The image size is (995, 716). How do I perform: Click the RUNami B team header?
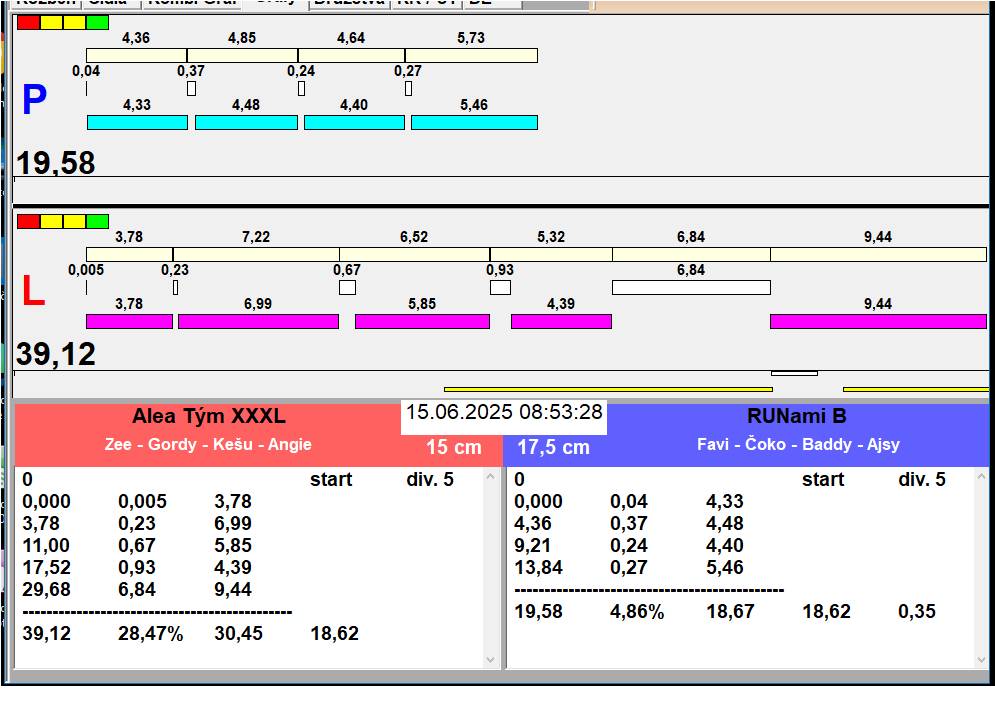coord(796,417)
